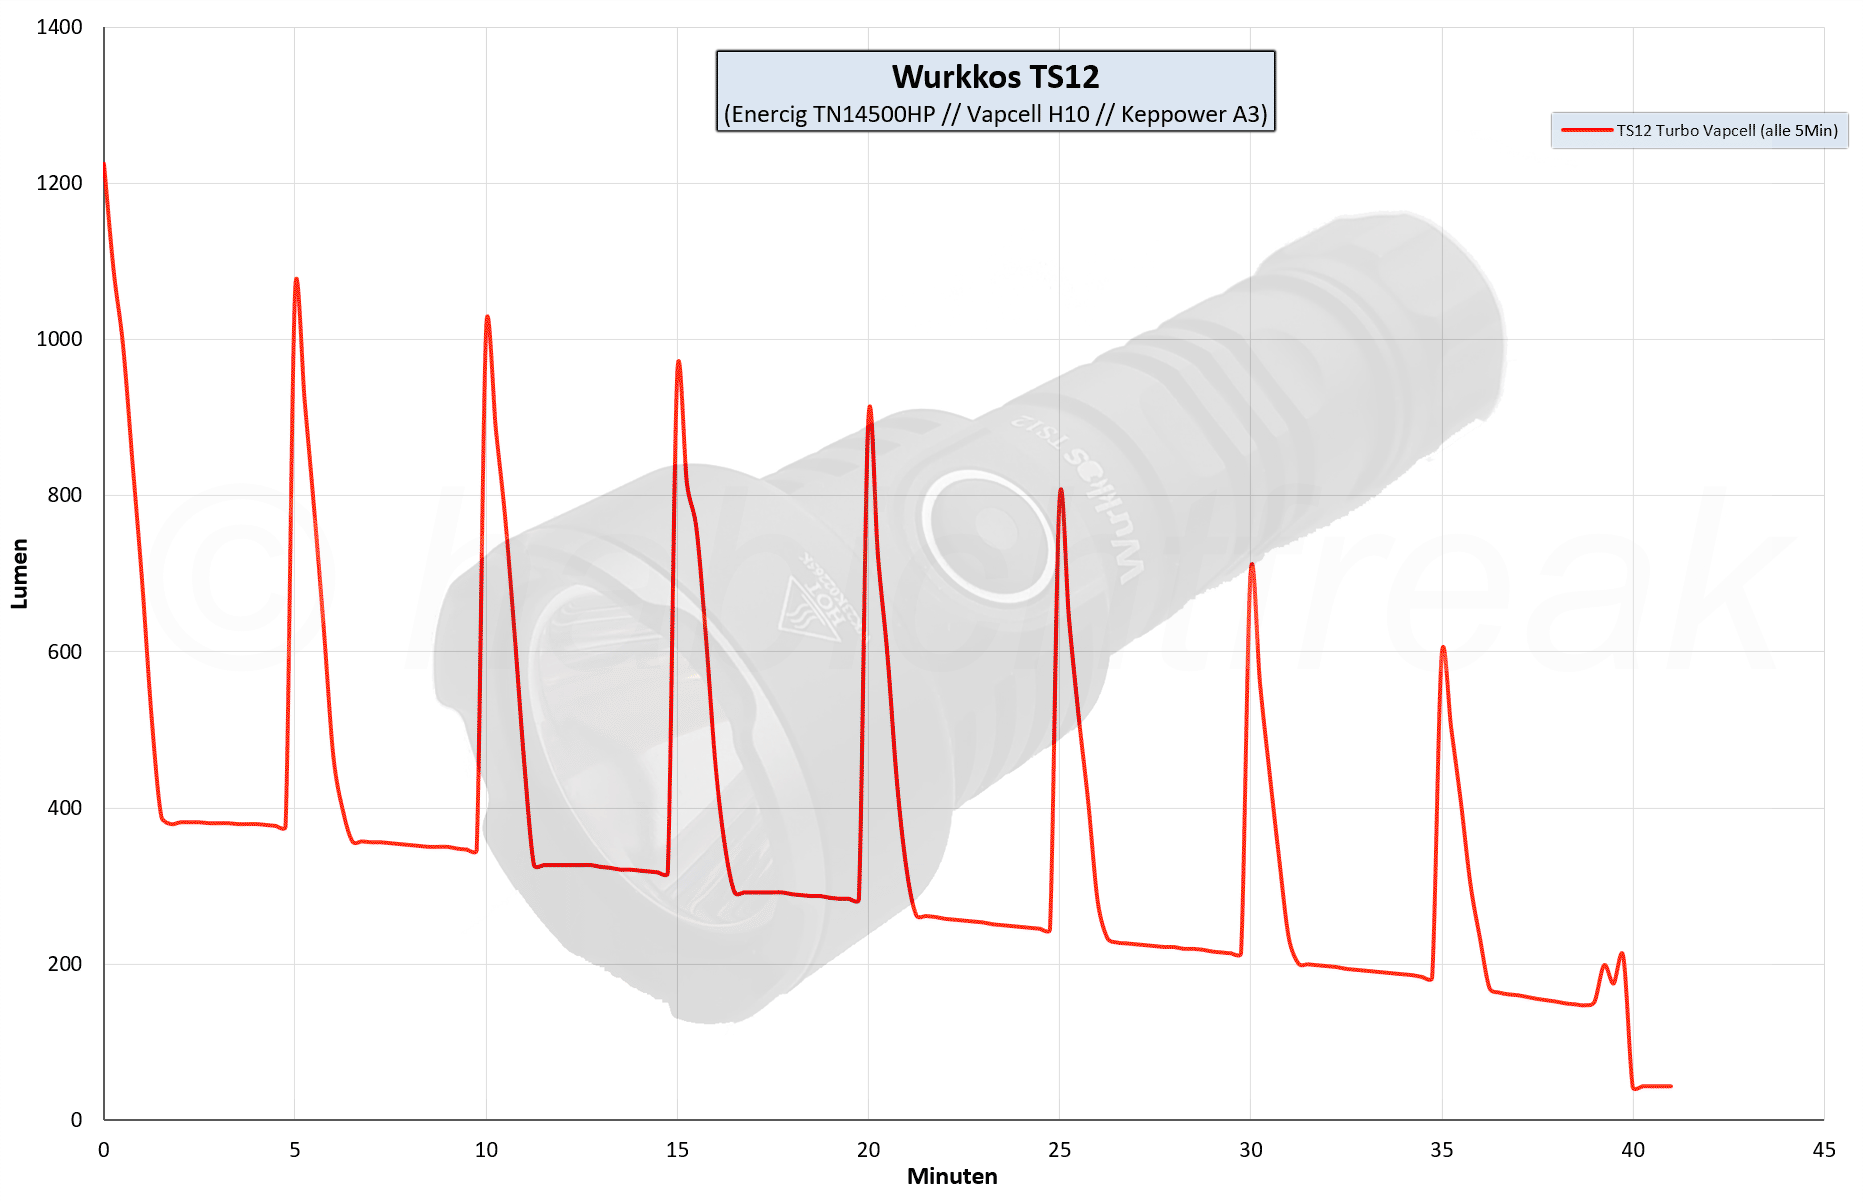Click the final low plateau at the curve's end
This screenshot has width=1863, height=1203.
pyautogui.click(x=1653, y=1086)
